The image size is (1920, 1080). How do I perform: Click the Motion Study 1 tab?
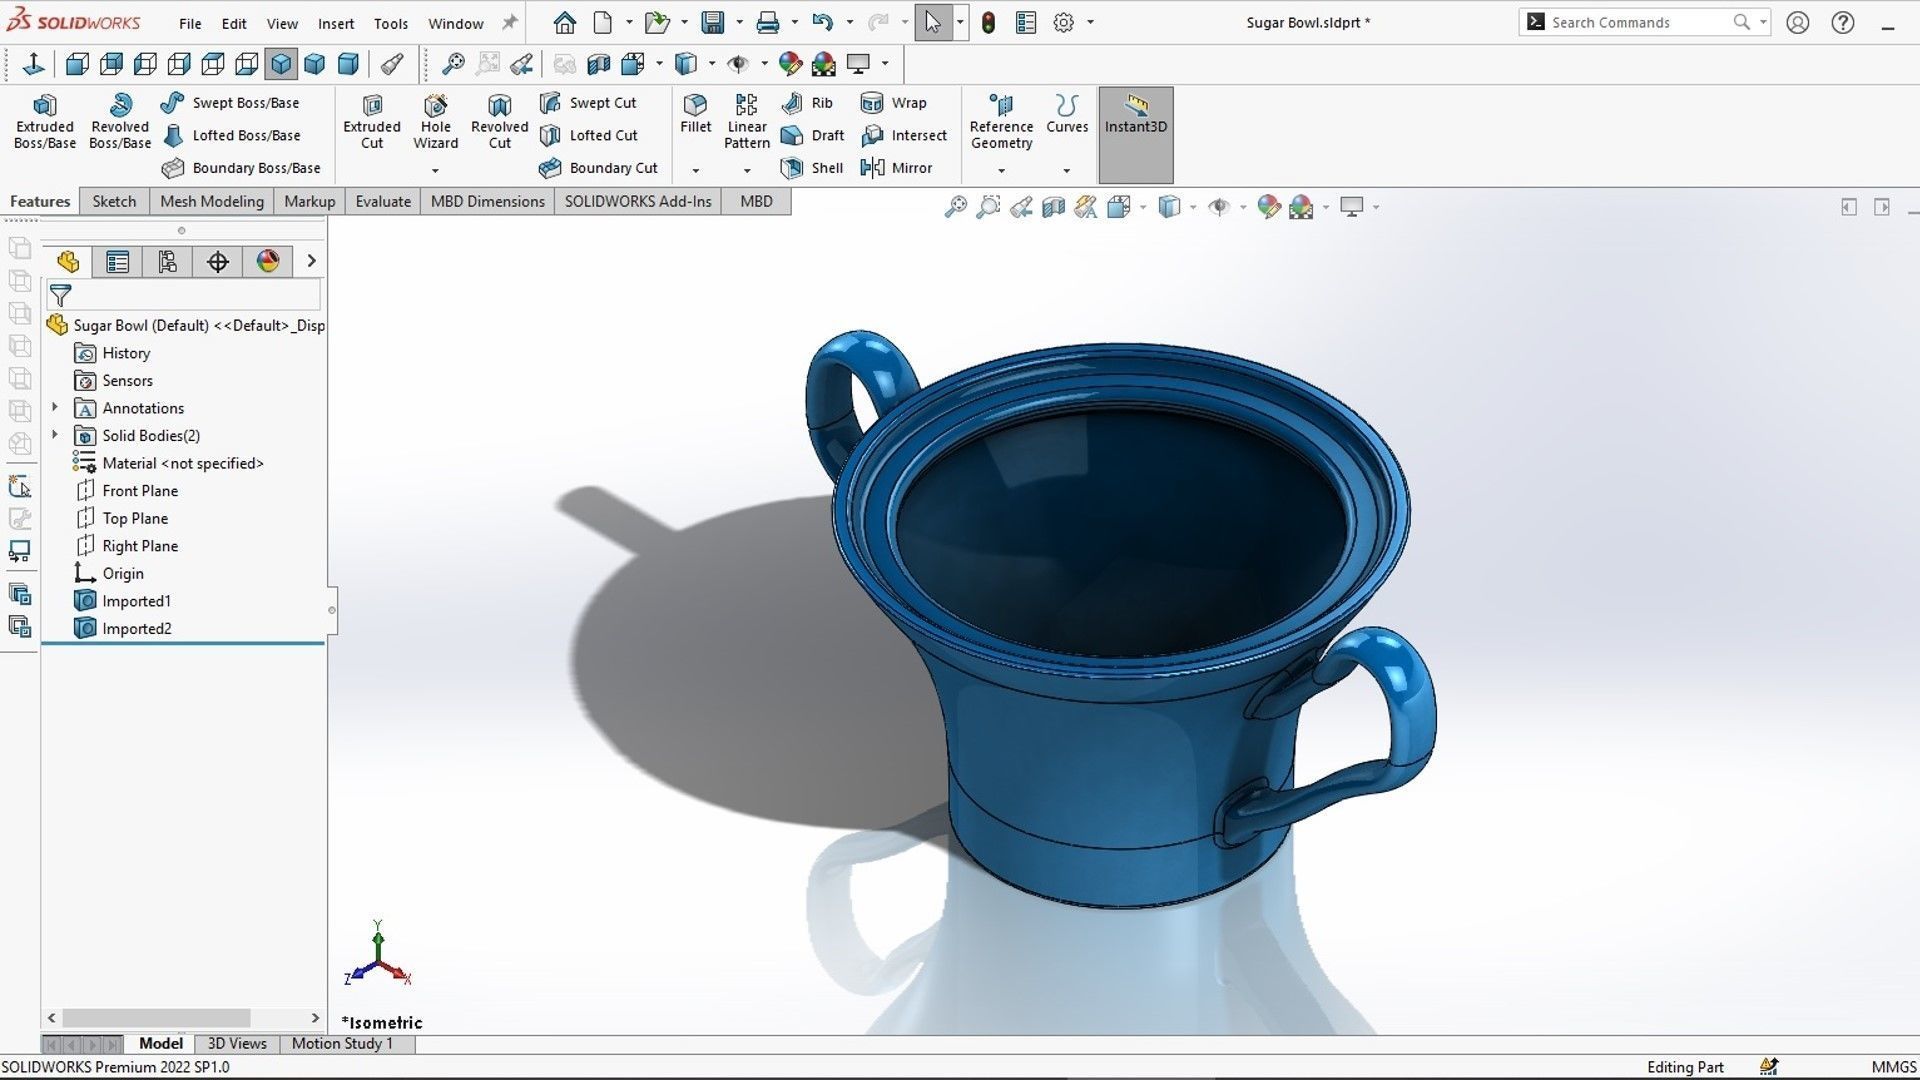click(x=341, y=1043)
